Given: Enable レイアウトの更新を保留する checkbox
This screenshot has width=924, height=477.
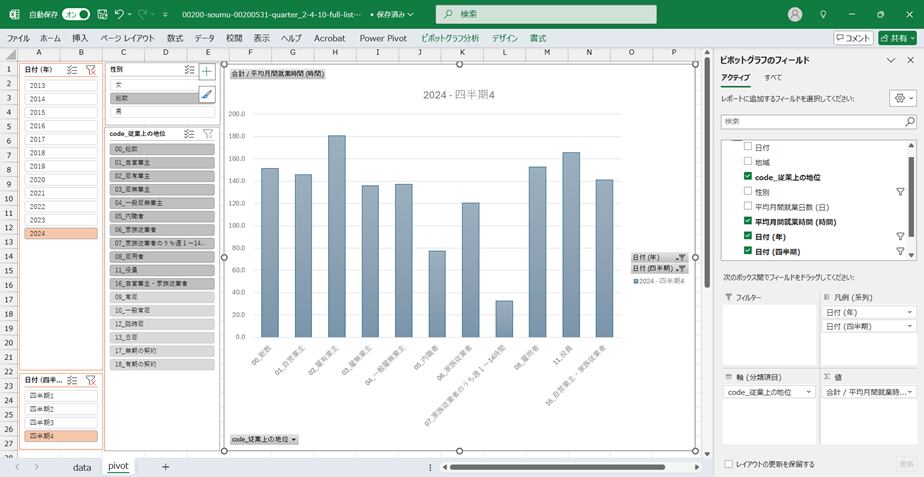Looking at the screenshot, I should pos(727,464).
